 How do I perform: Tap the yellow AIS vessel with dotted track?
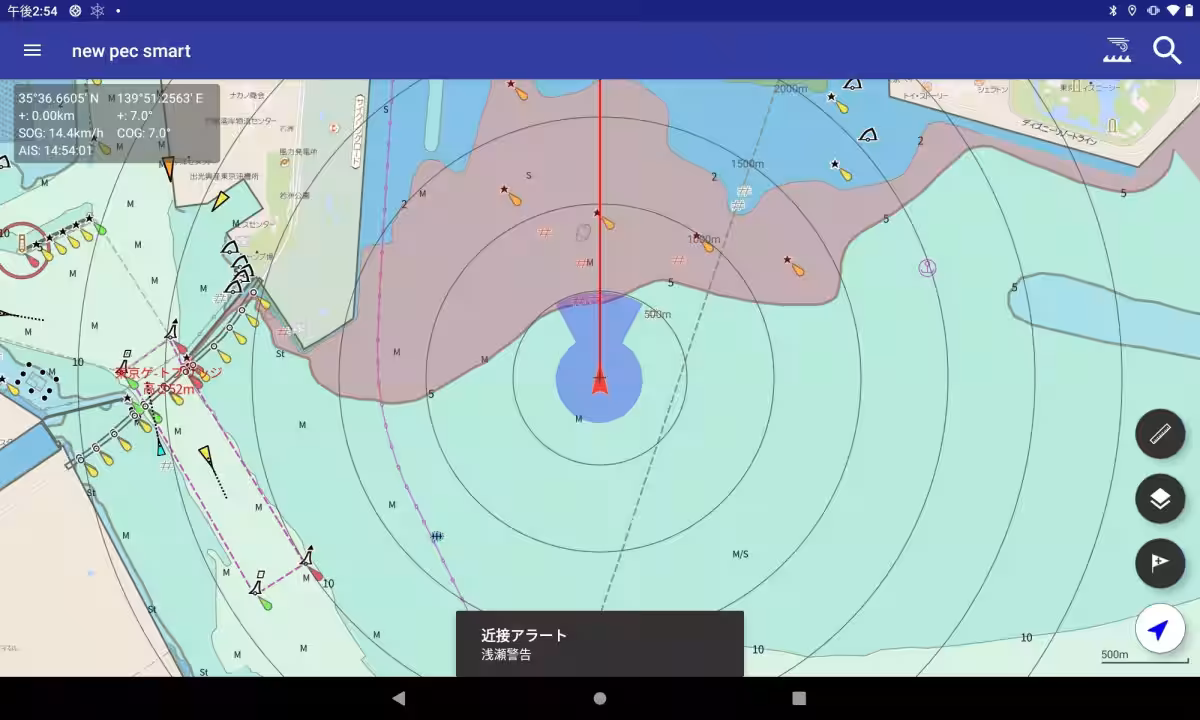pos(207,457)
